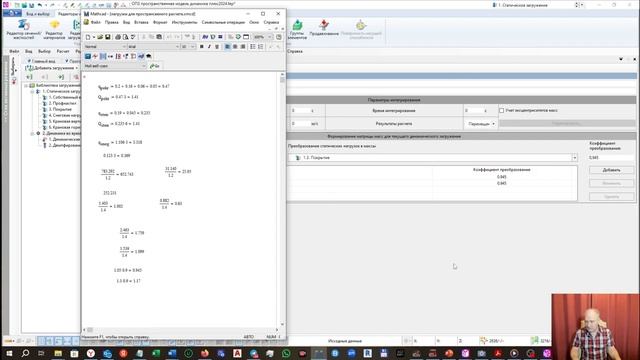Create a new Mathcad worksheet

[88, 37]
